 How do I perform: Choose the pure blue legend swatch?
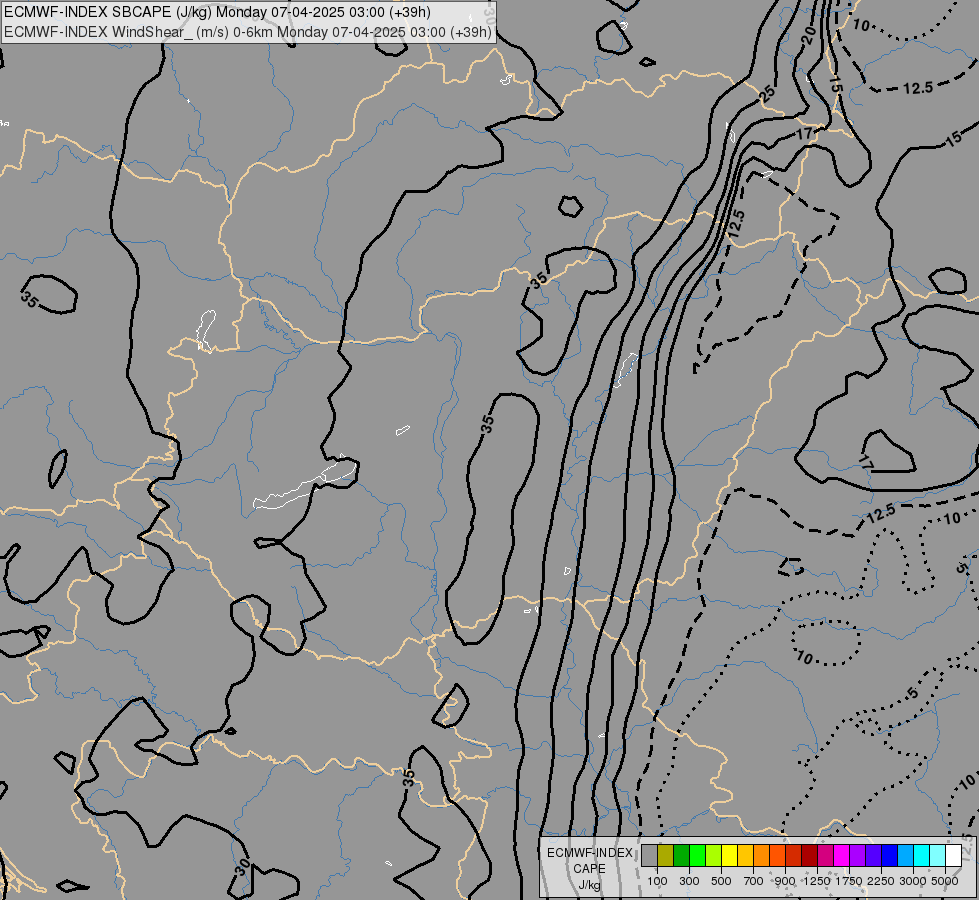890,855
